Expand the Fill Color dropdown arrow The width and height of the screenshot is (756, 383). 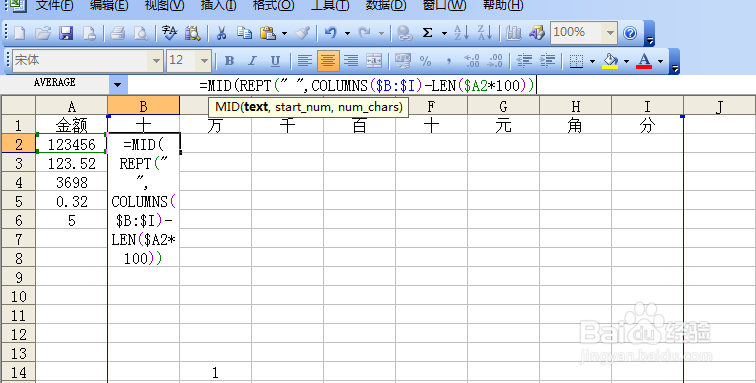click(x=626, y=61)
